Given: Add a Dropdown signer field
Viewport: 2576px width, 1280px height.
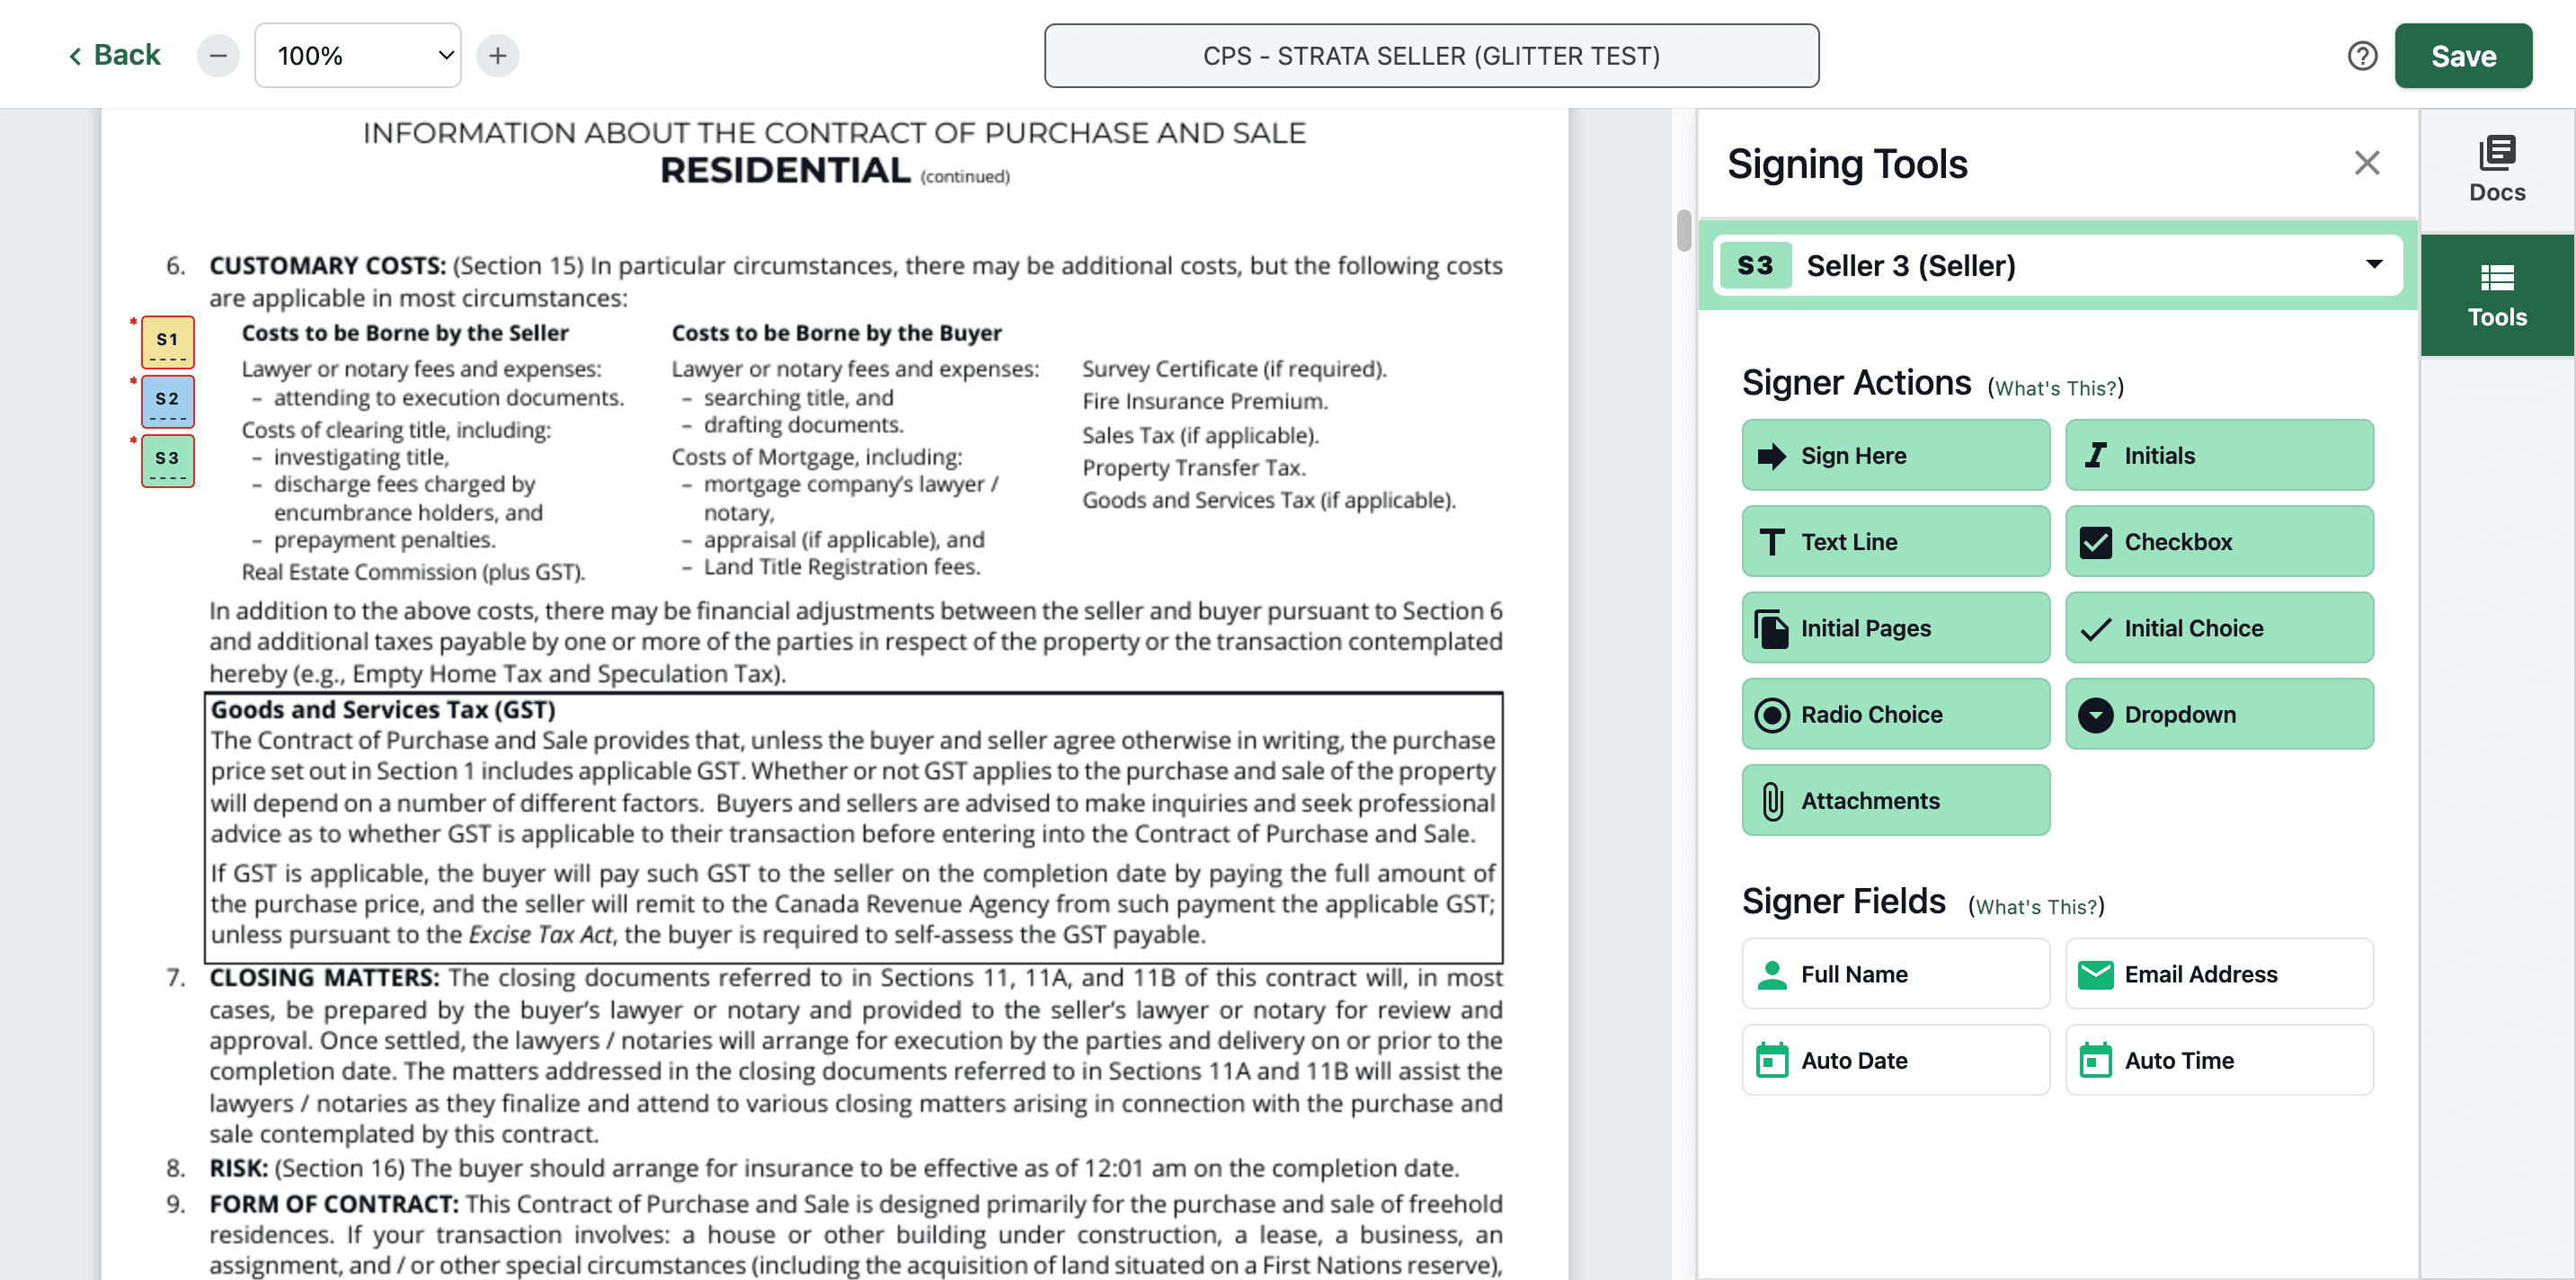Looking at the screenshot, I should click(2219, 714).
